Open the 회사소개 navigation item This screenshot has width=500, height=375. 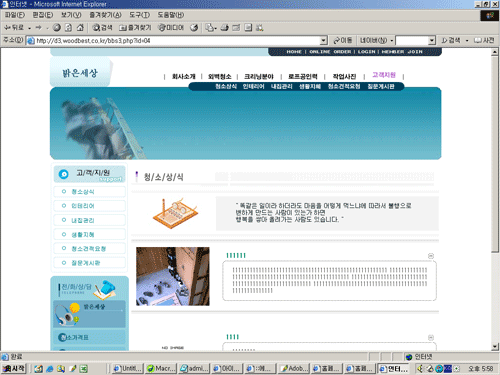click(183, 77)
